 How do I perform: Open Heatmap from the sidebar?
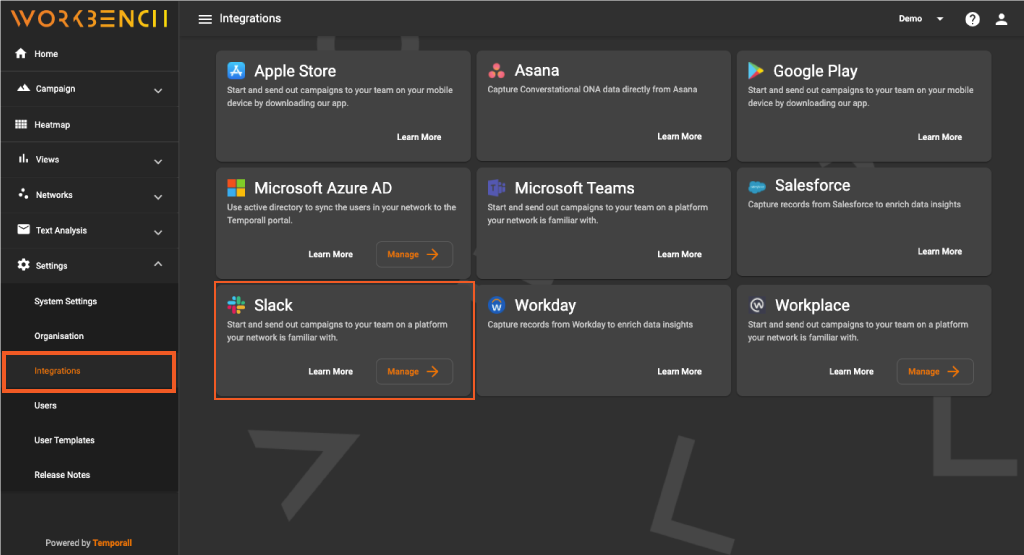click(89, 124)
